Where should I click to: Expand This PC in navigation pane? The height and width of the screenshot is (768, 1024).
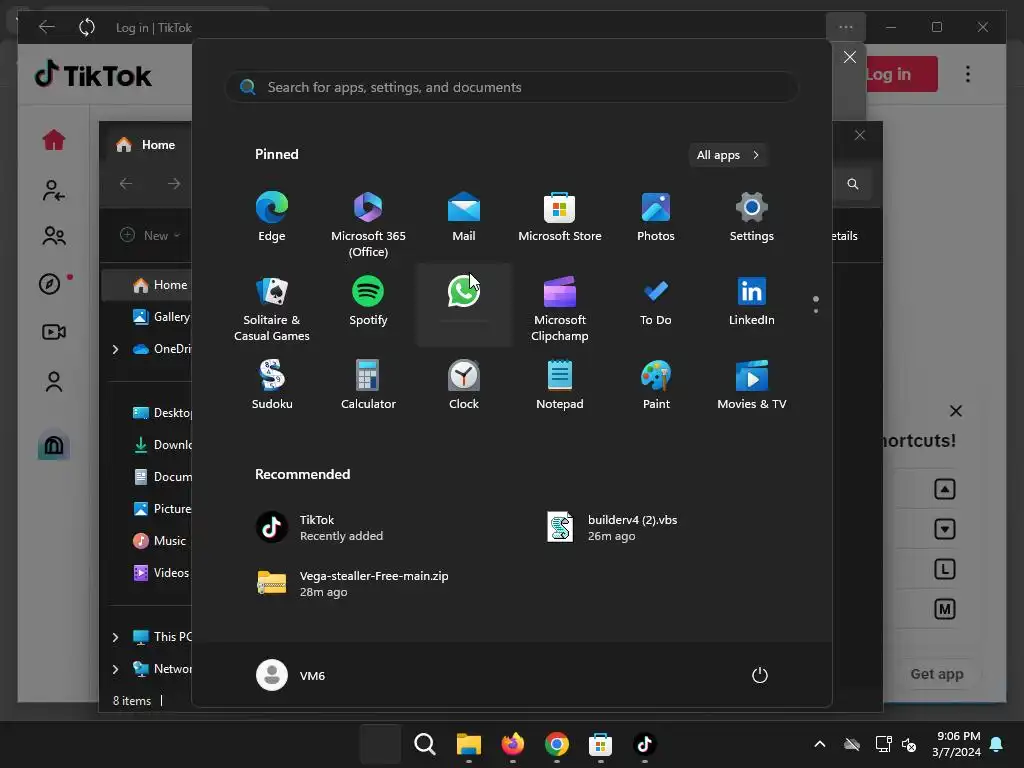(116, 637)
